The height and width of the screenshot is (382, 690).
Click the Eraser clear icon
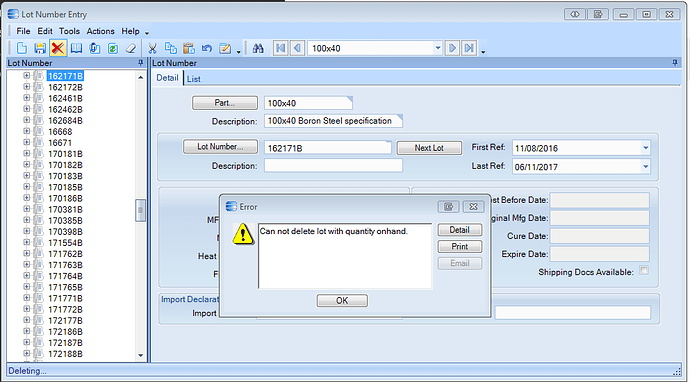[x=131, y=48]
